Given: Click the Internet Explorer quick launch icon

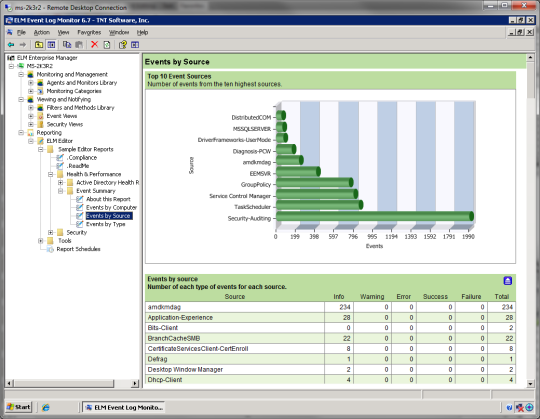Looking at the screenshot, I should (45, 408).
